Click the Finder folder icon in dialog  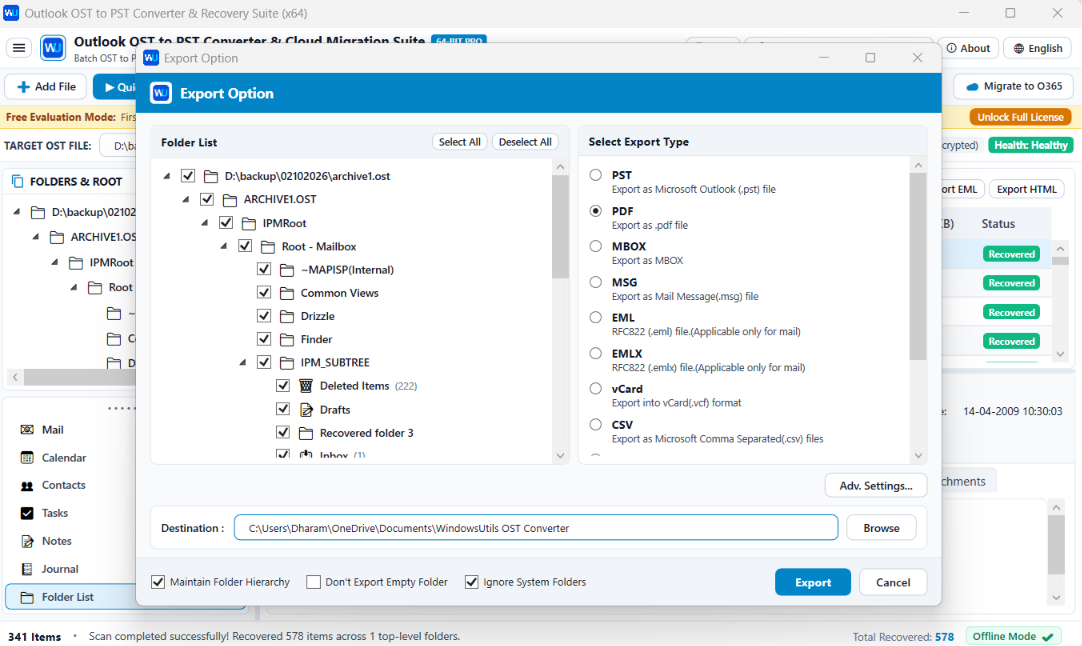coord(287,340)
